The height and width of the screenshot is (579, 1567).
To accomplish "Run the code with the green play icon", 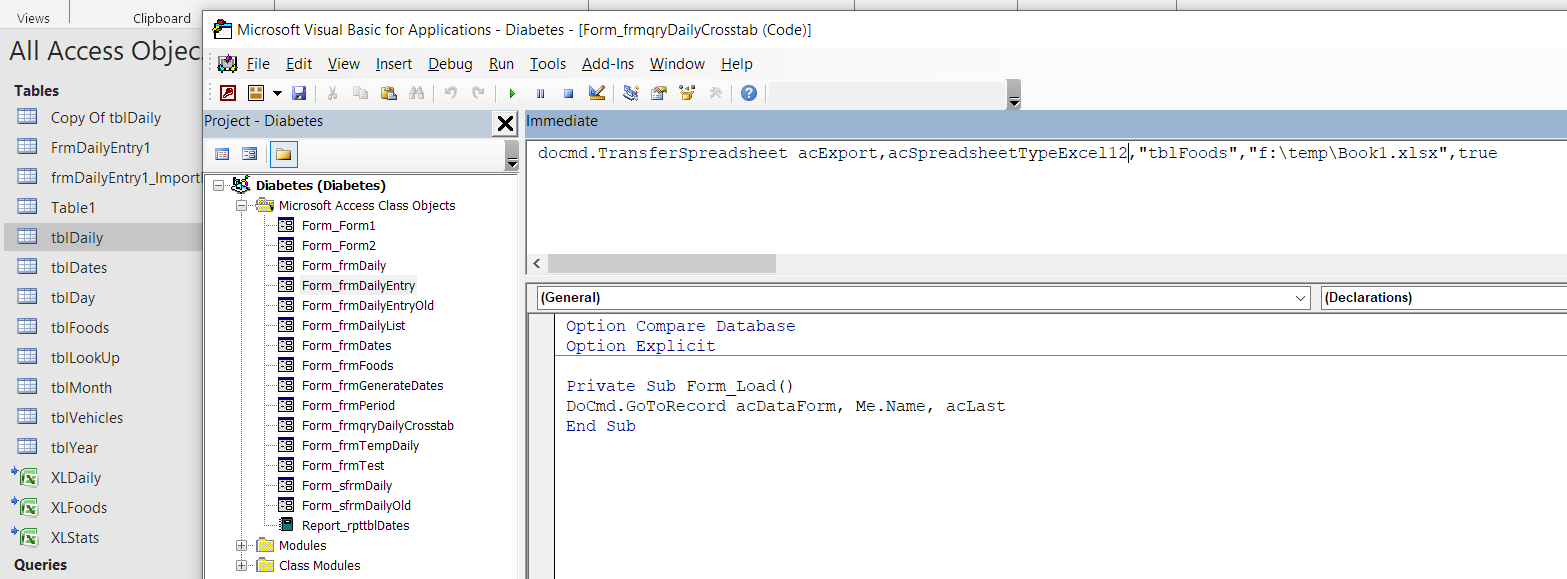I will point(512,93).
